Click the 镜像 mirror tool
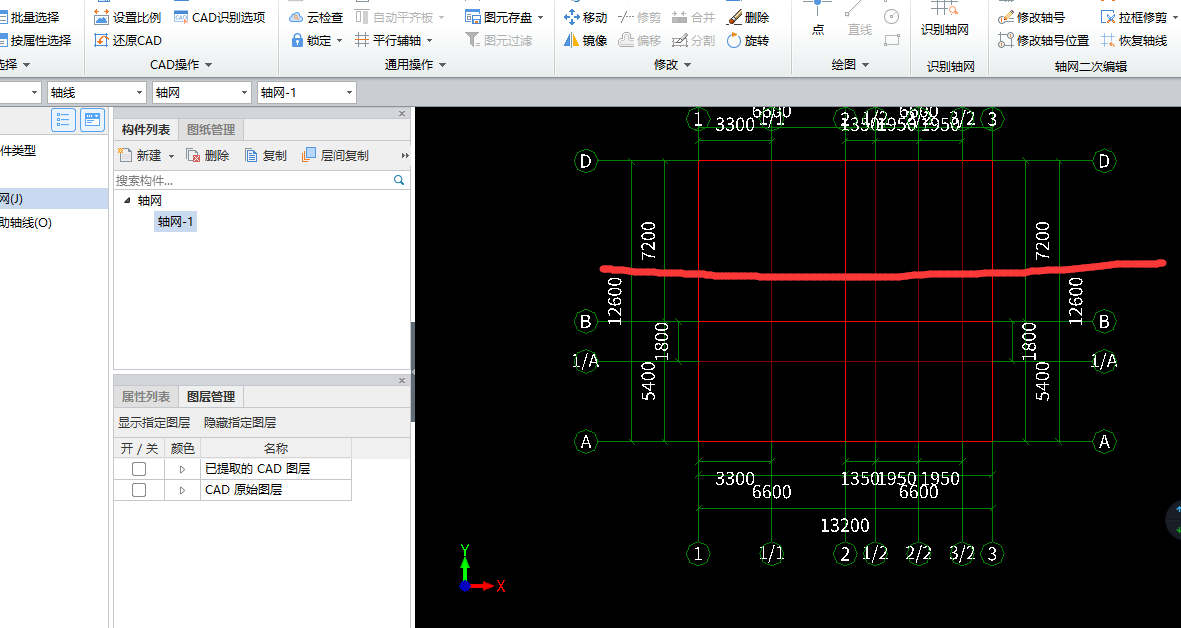 (x=585, y=41)
